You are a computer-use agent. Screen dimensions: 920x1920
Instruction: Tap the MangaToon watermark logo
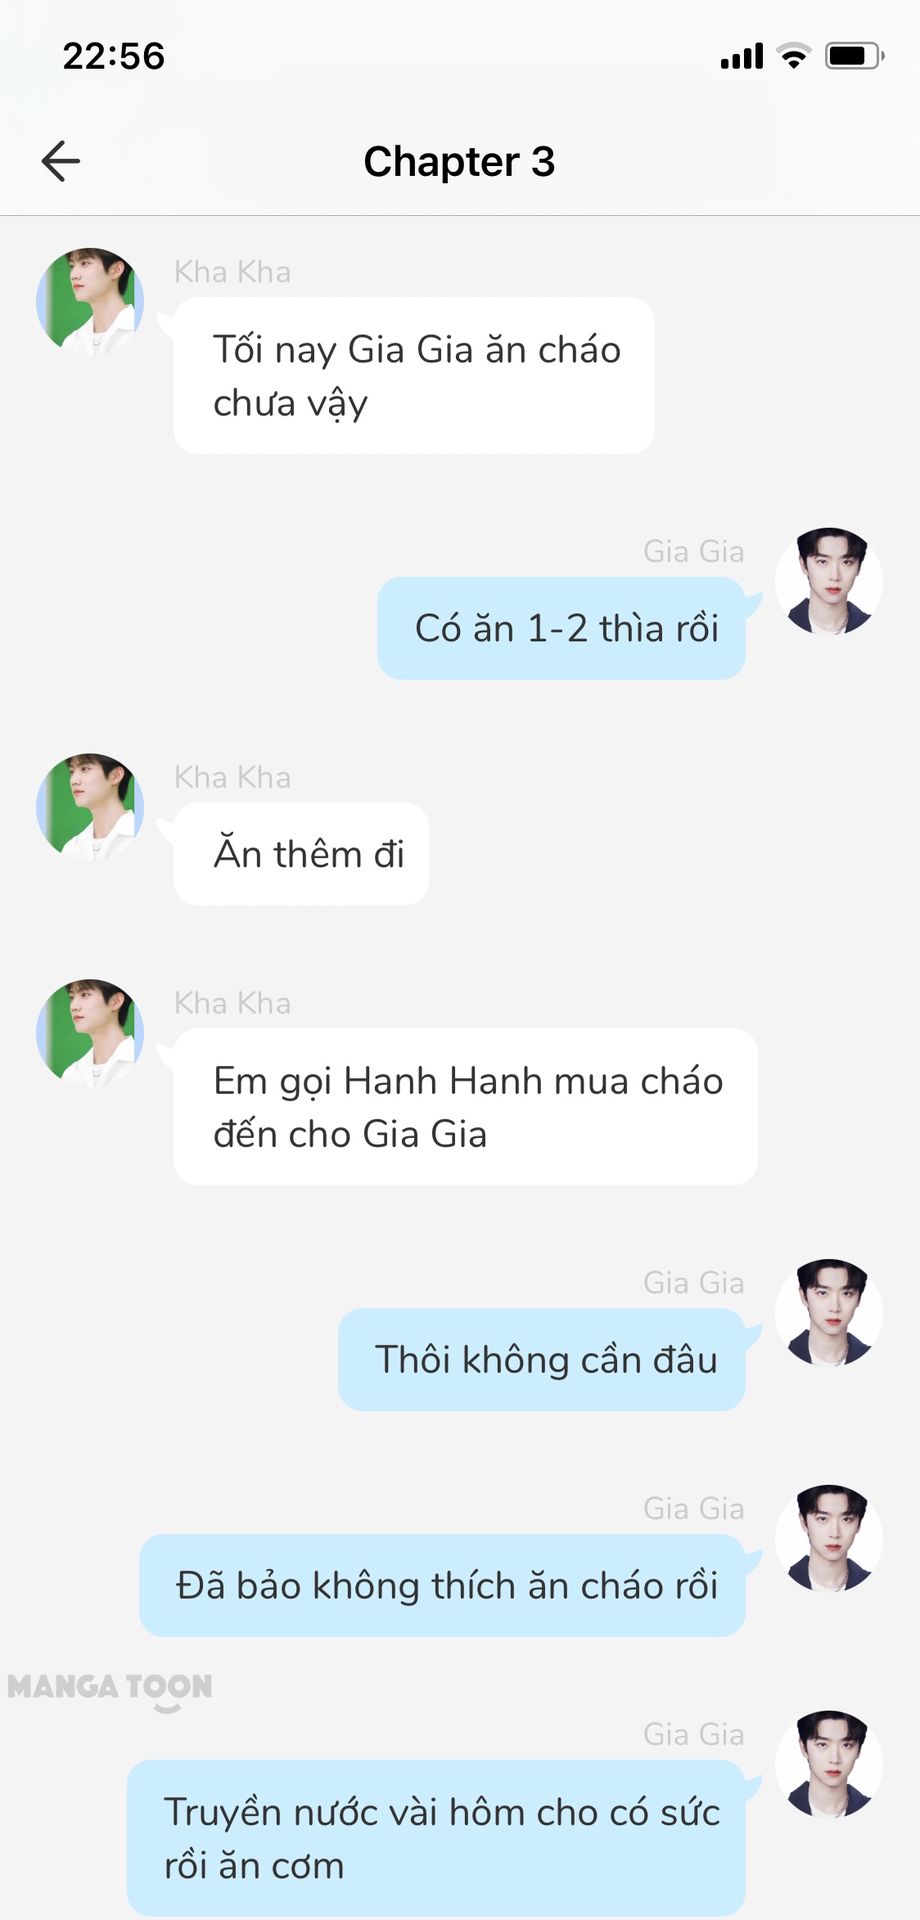110,1690
